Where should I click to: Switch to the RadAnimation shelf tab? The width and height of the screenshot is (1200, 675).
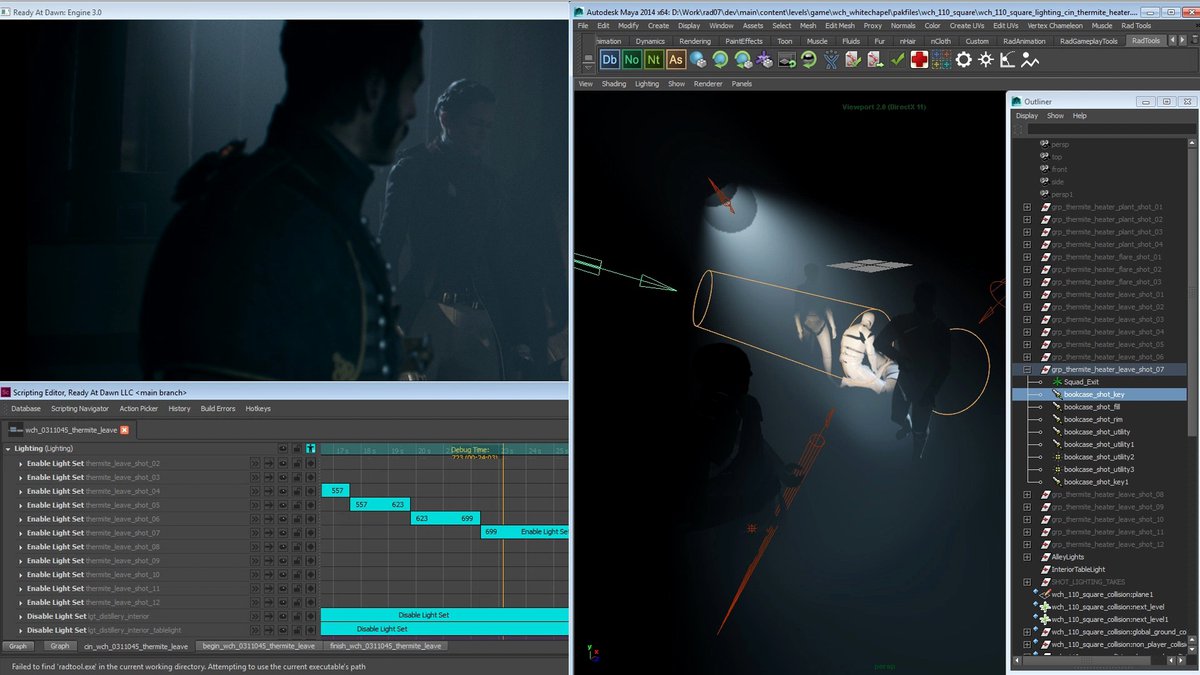(1023, 41)
